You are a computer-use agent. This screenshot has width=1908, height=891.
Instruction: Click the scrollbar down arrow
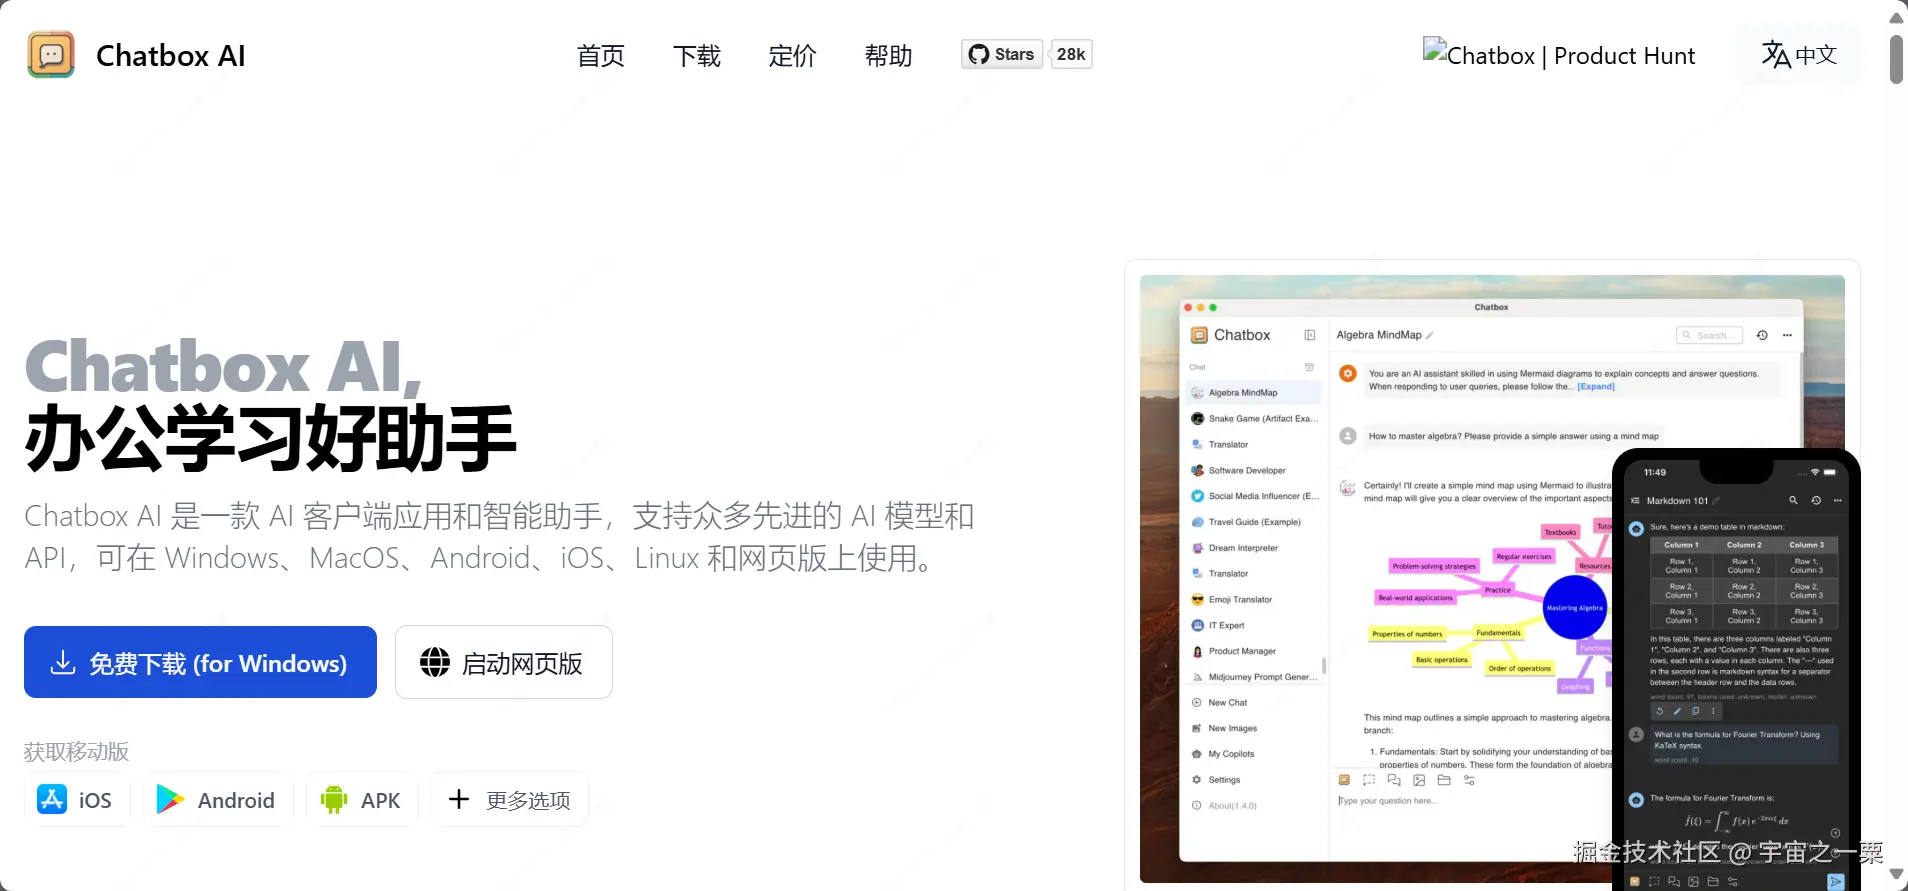coord(1896,874)
